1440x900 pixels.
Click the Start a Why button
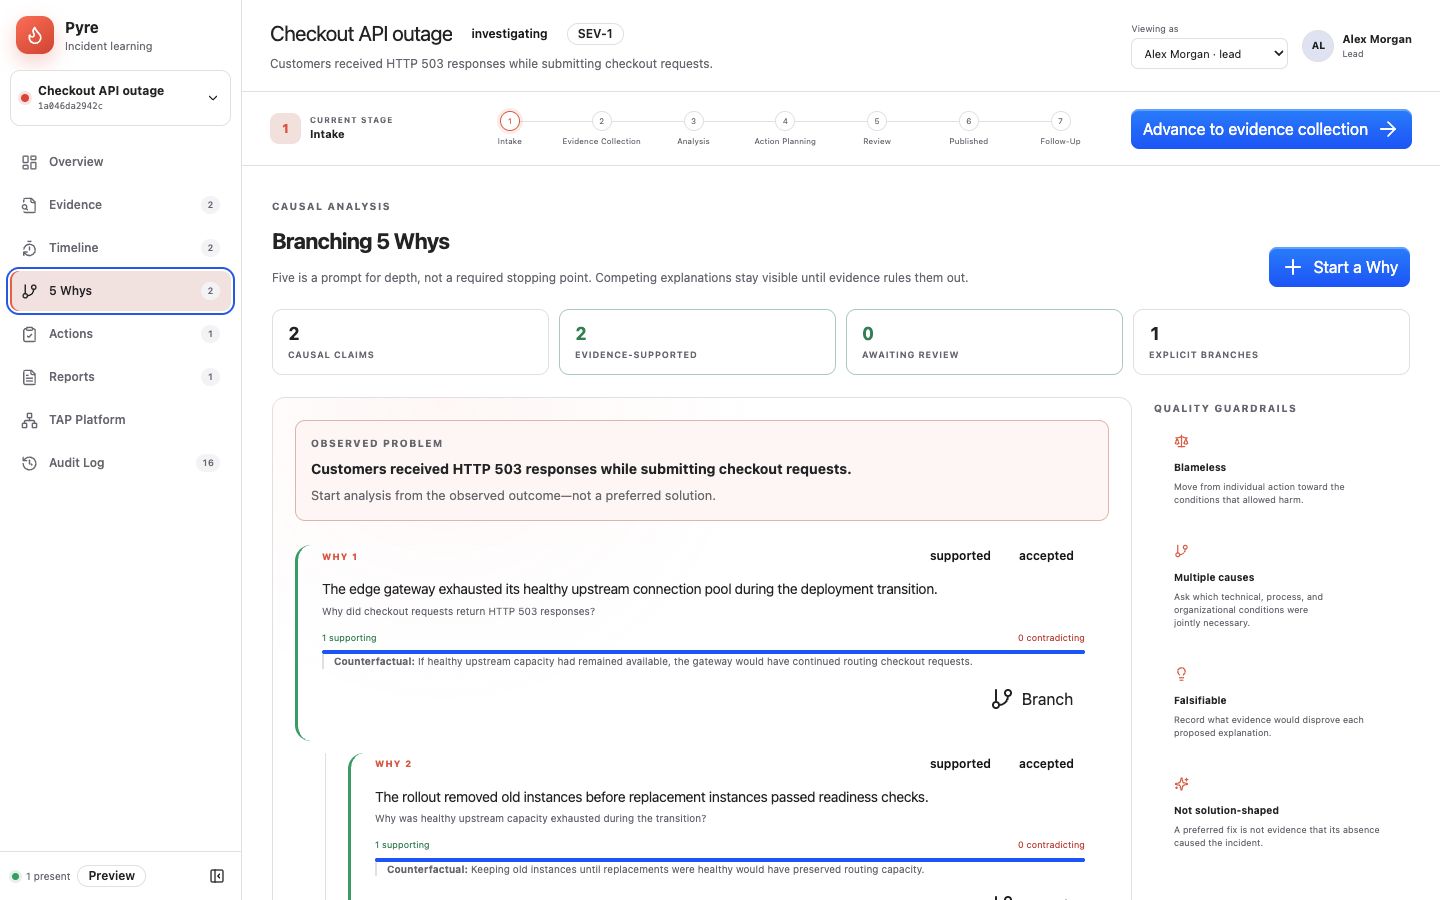[1339, 267]
